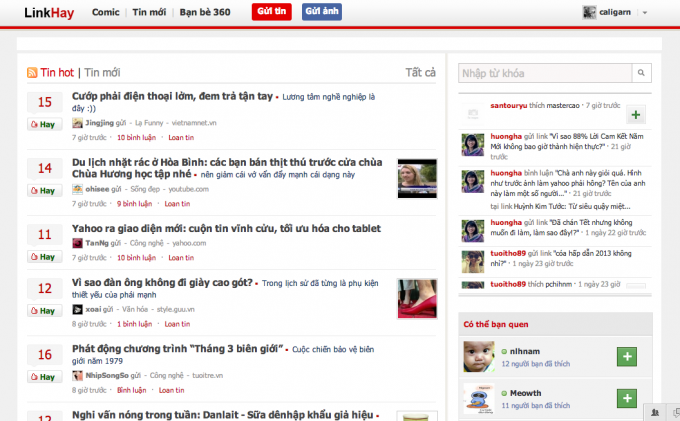Open 9 bình luận on Hòa Bình story

pyautogui.click(x=134, y=204)
